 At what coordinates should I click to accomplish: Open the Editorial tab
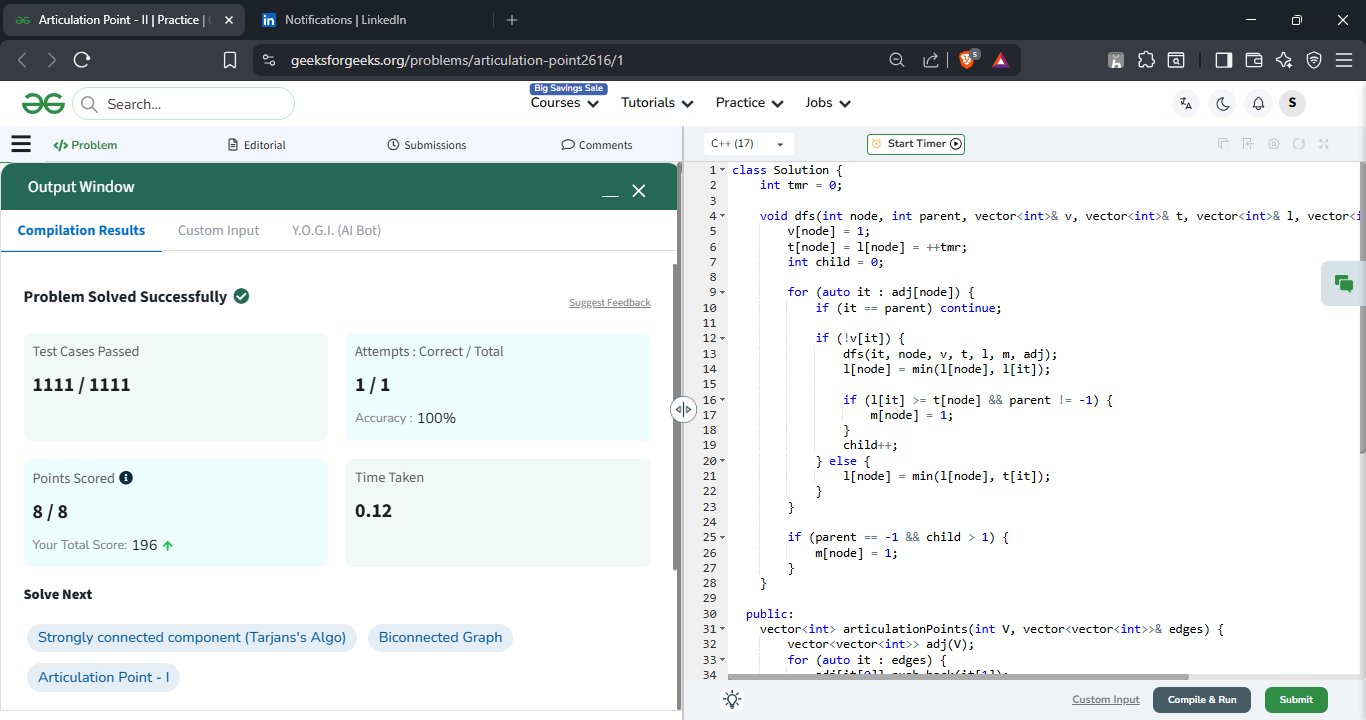point(257,145)
